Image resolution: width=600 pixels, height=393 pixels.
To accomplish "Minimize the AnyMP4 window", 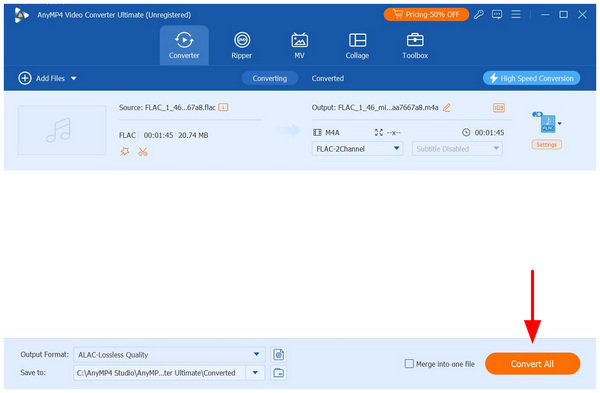I will tap(545, 15).
